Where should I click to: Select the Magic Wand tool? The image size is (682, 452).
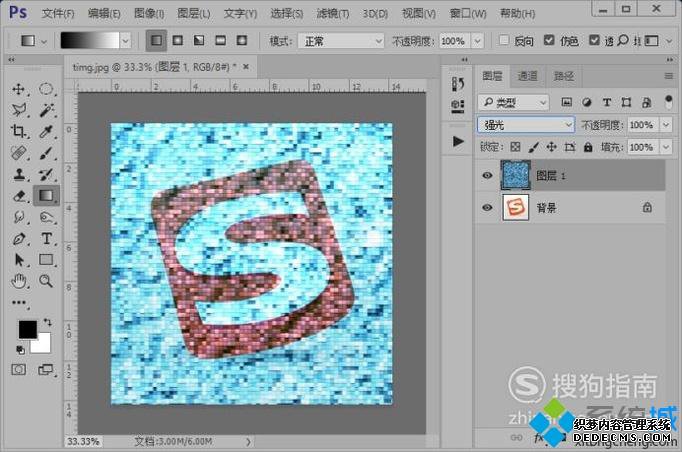click(x=46, y=110)
